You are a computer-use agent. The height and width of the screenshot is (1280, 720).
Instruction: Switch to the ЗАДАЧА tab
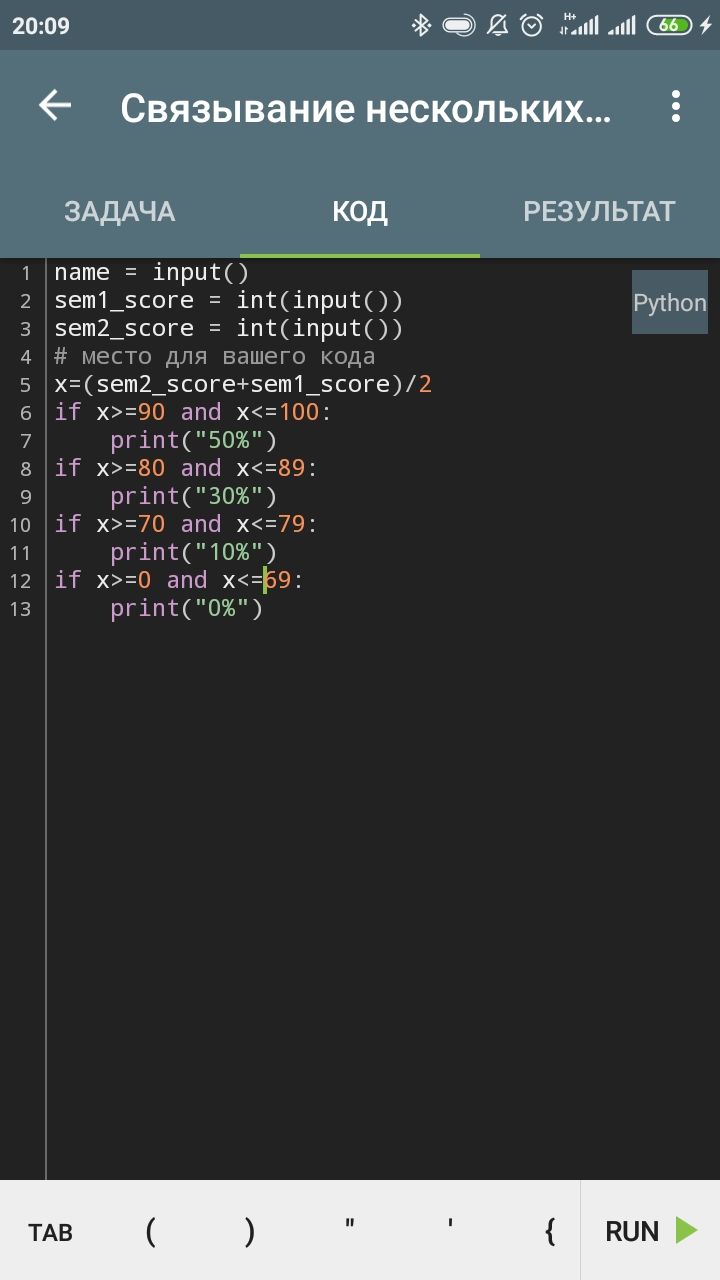[120, 211]
